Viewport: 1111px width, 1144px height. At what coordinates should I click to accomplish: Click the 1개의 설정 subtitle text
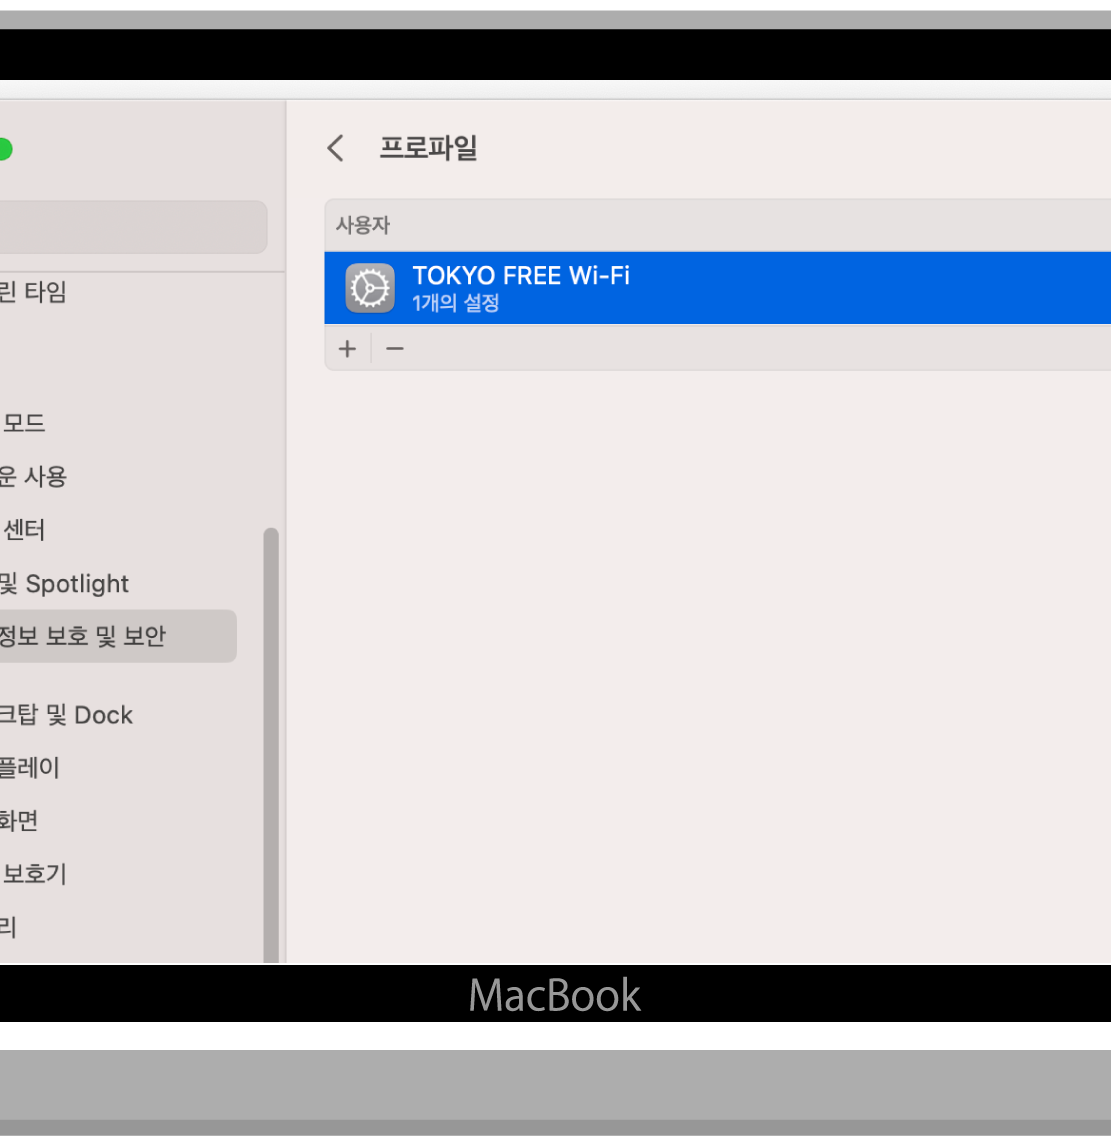(x=456, y=303)
